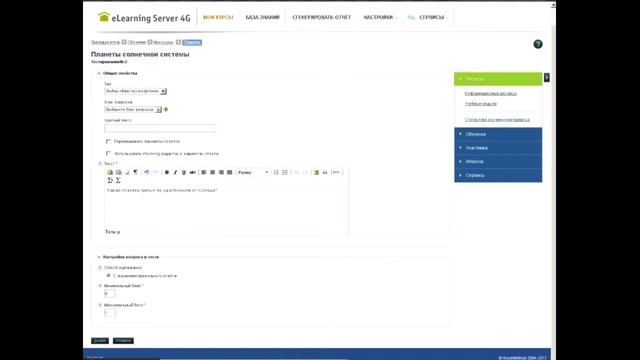Align text right in the editor
This screenshot has height=360, width=640.
tap(221, 172)
